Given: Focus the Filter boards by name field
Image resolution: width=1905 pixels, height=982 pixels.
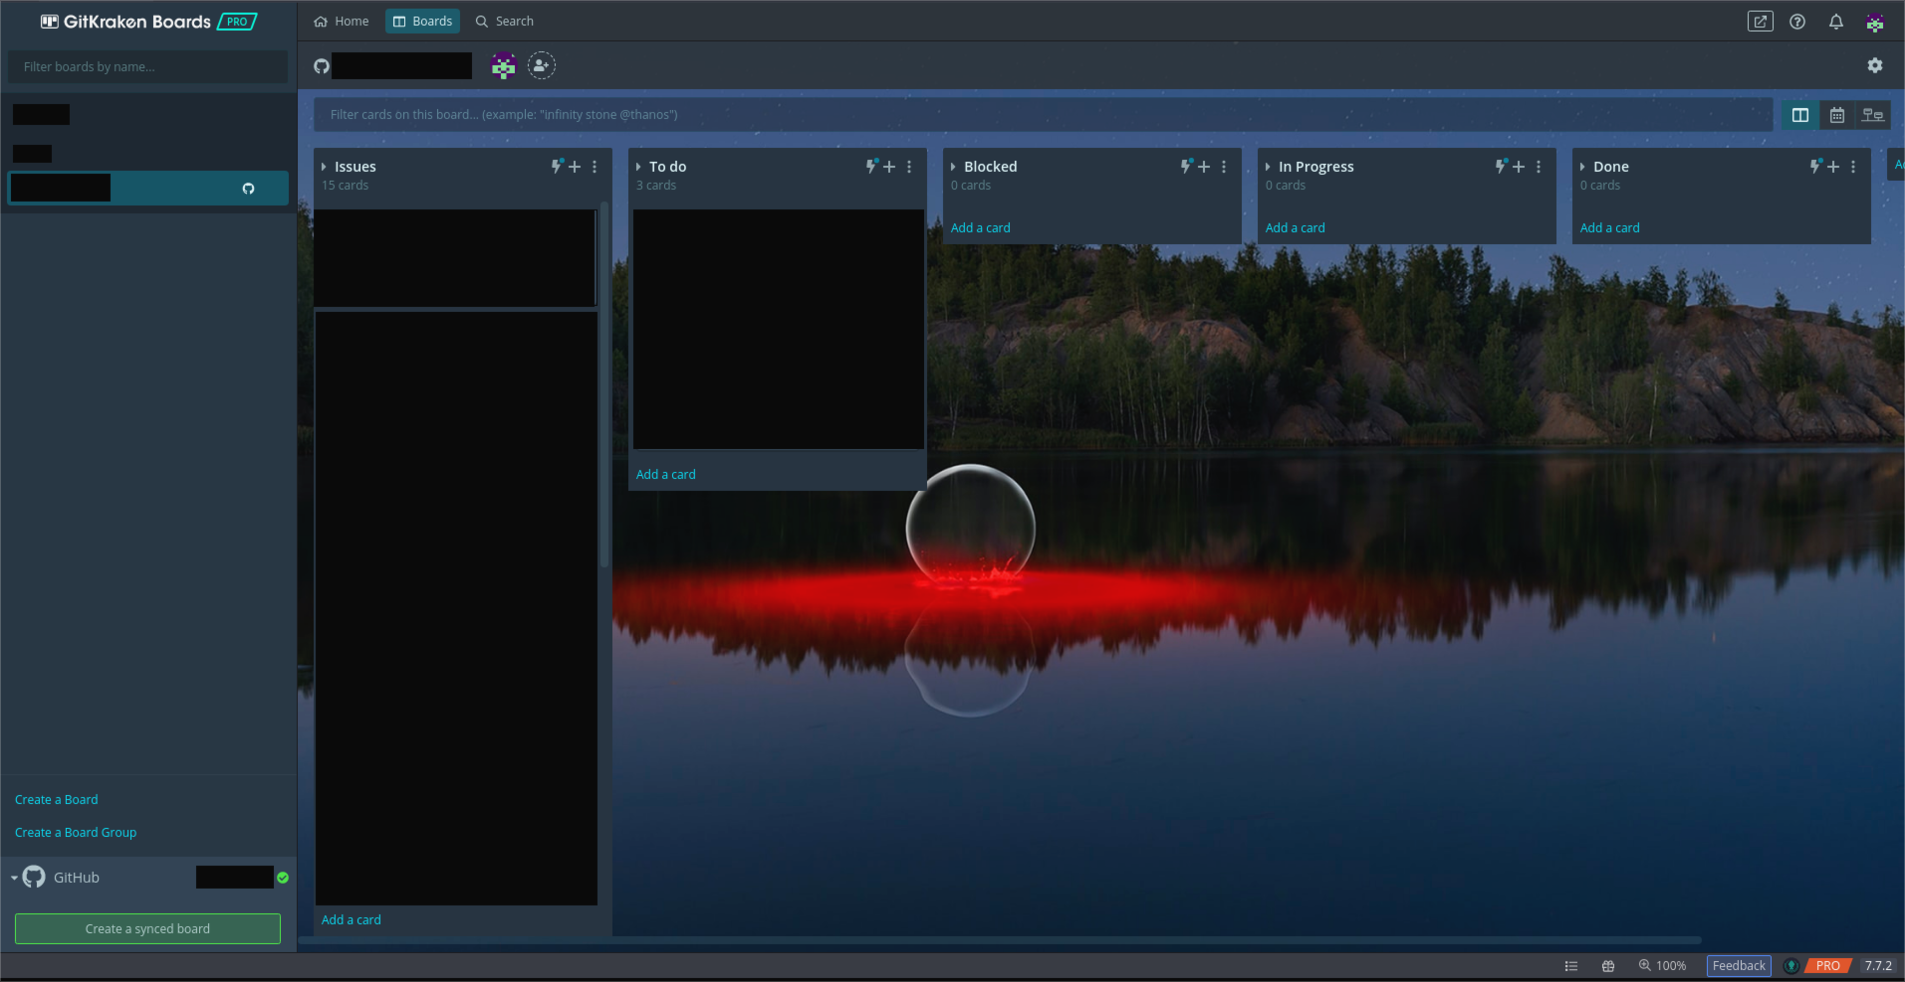Looking at the screenshot, I should pos(148,67).
